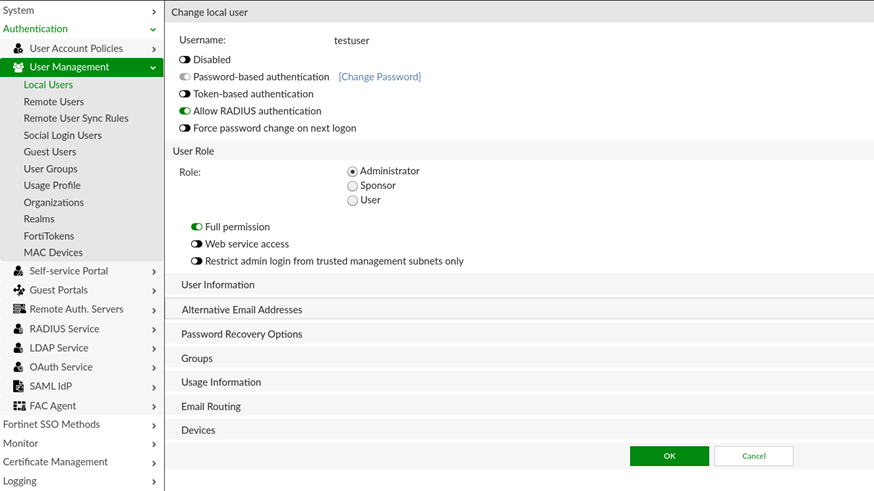
Task: Enable Token-based authentication toggle
Action: click(x=185, y=94)
